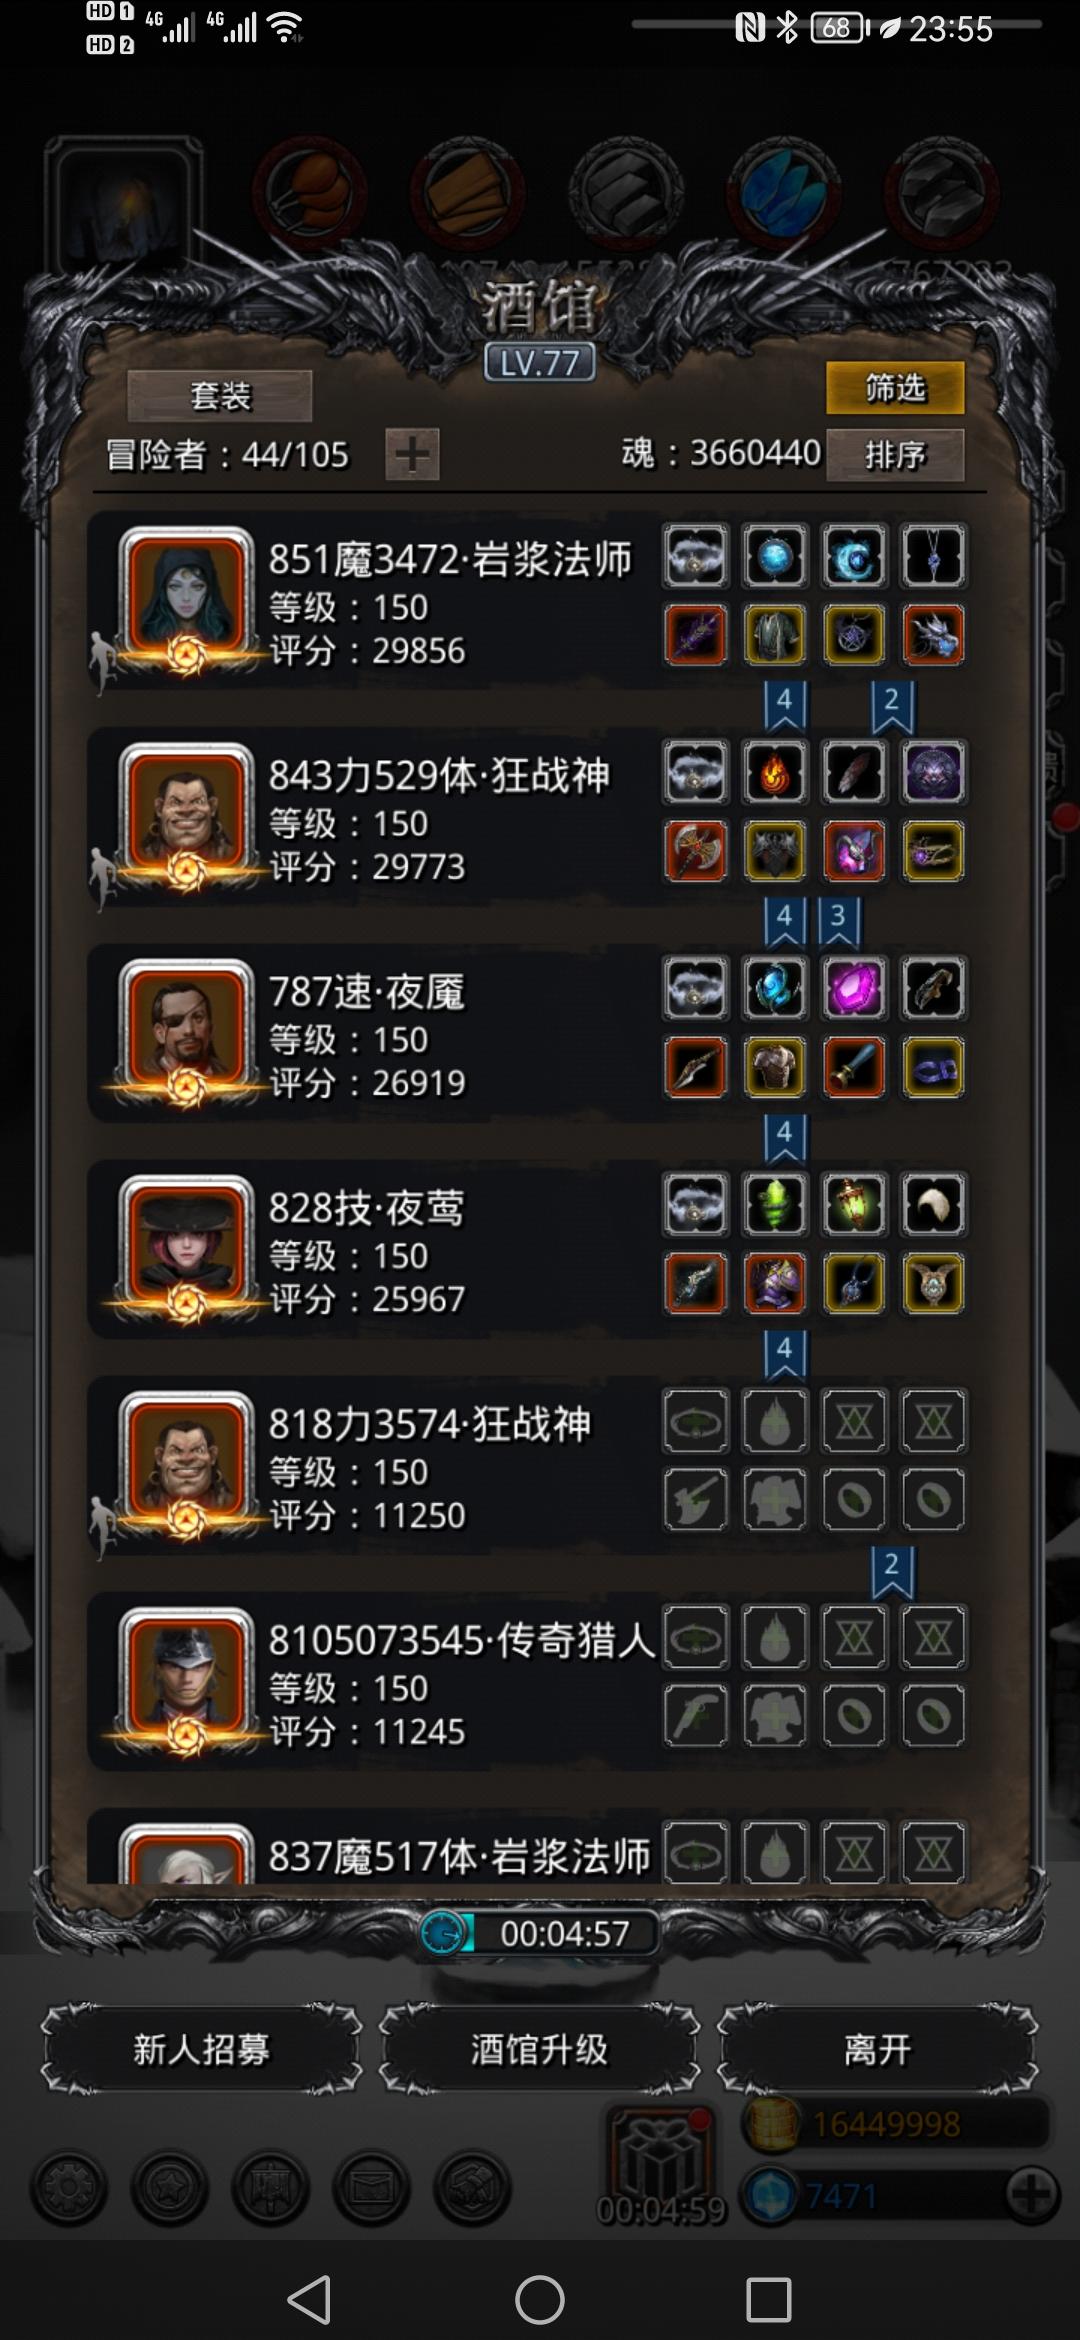Tap the 狂战神 flame orb equipment icon
The image size is (1080, 2340).
point(775,772)
